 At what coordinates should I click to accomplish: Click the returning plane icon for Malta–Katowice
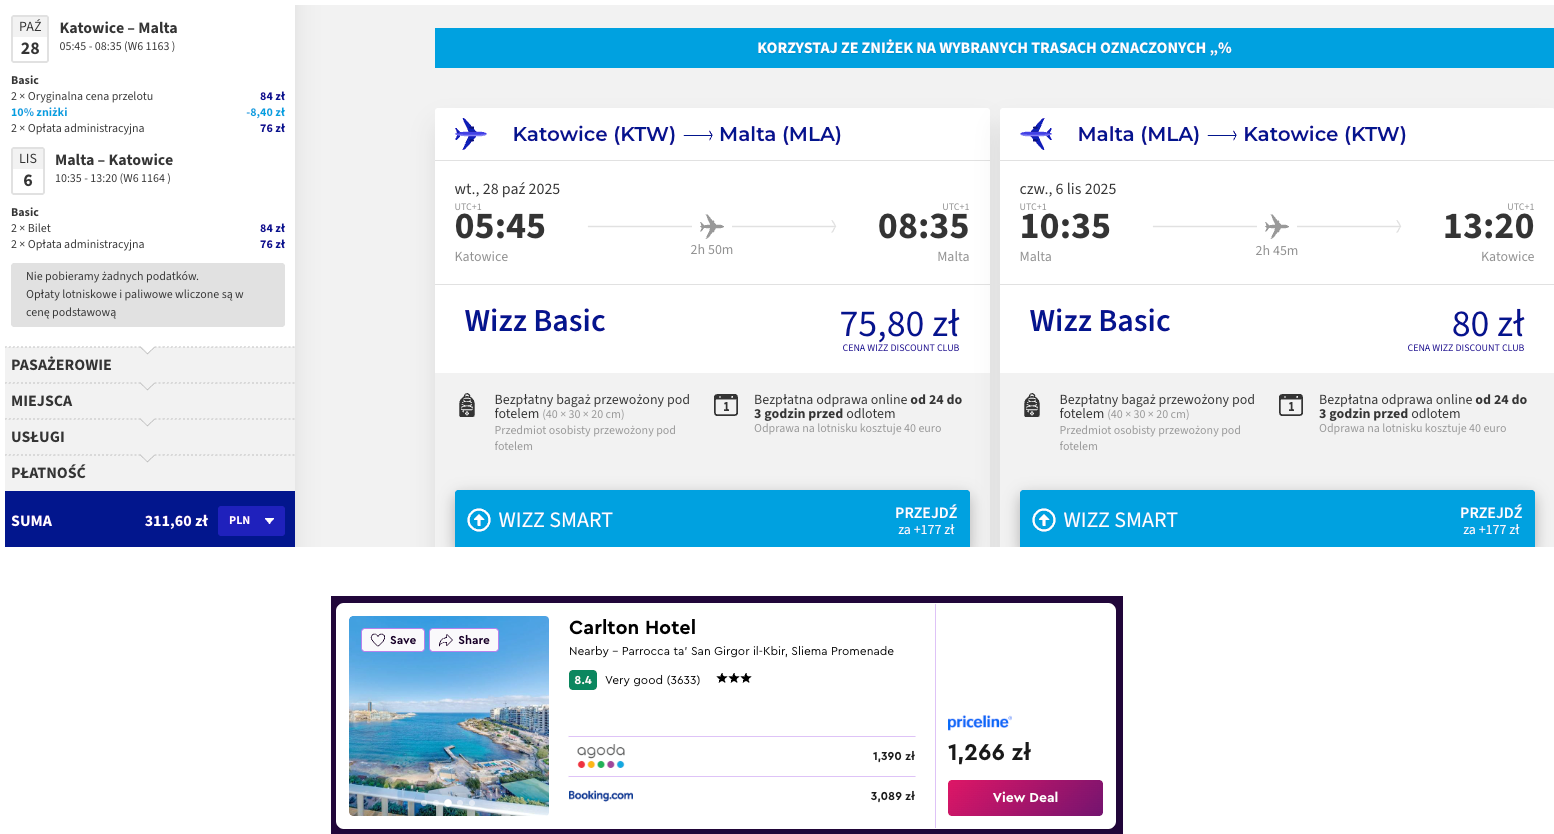pos(1037,134)
